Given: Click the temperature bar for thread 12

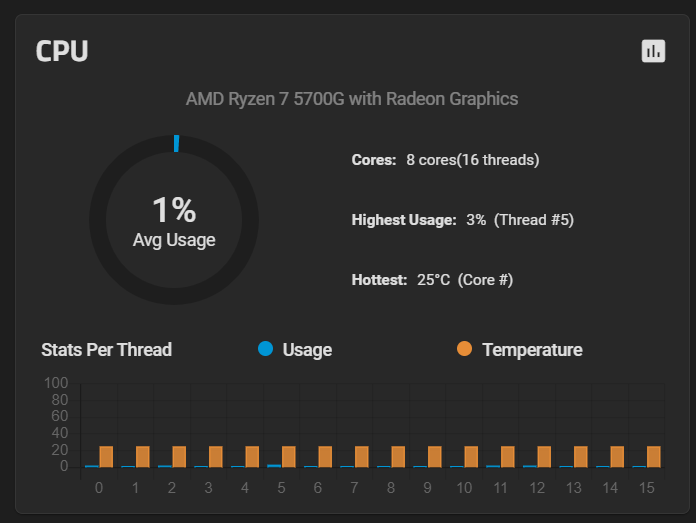Looking at the screenshot, I should [544, 457].
